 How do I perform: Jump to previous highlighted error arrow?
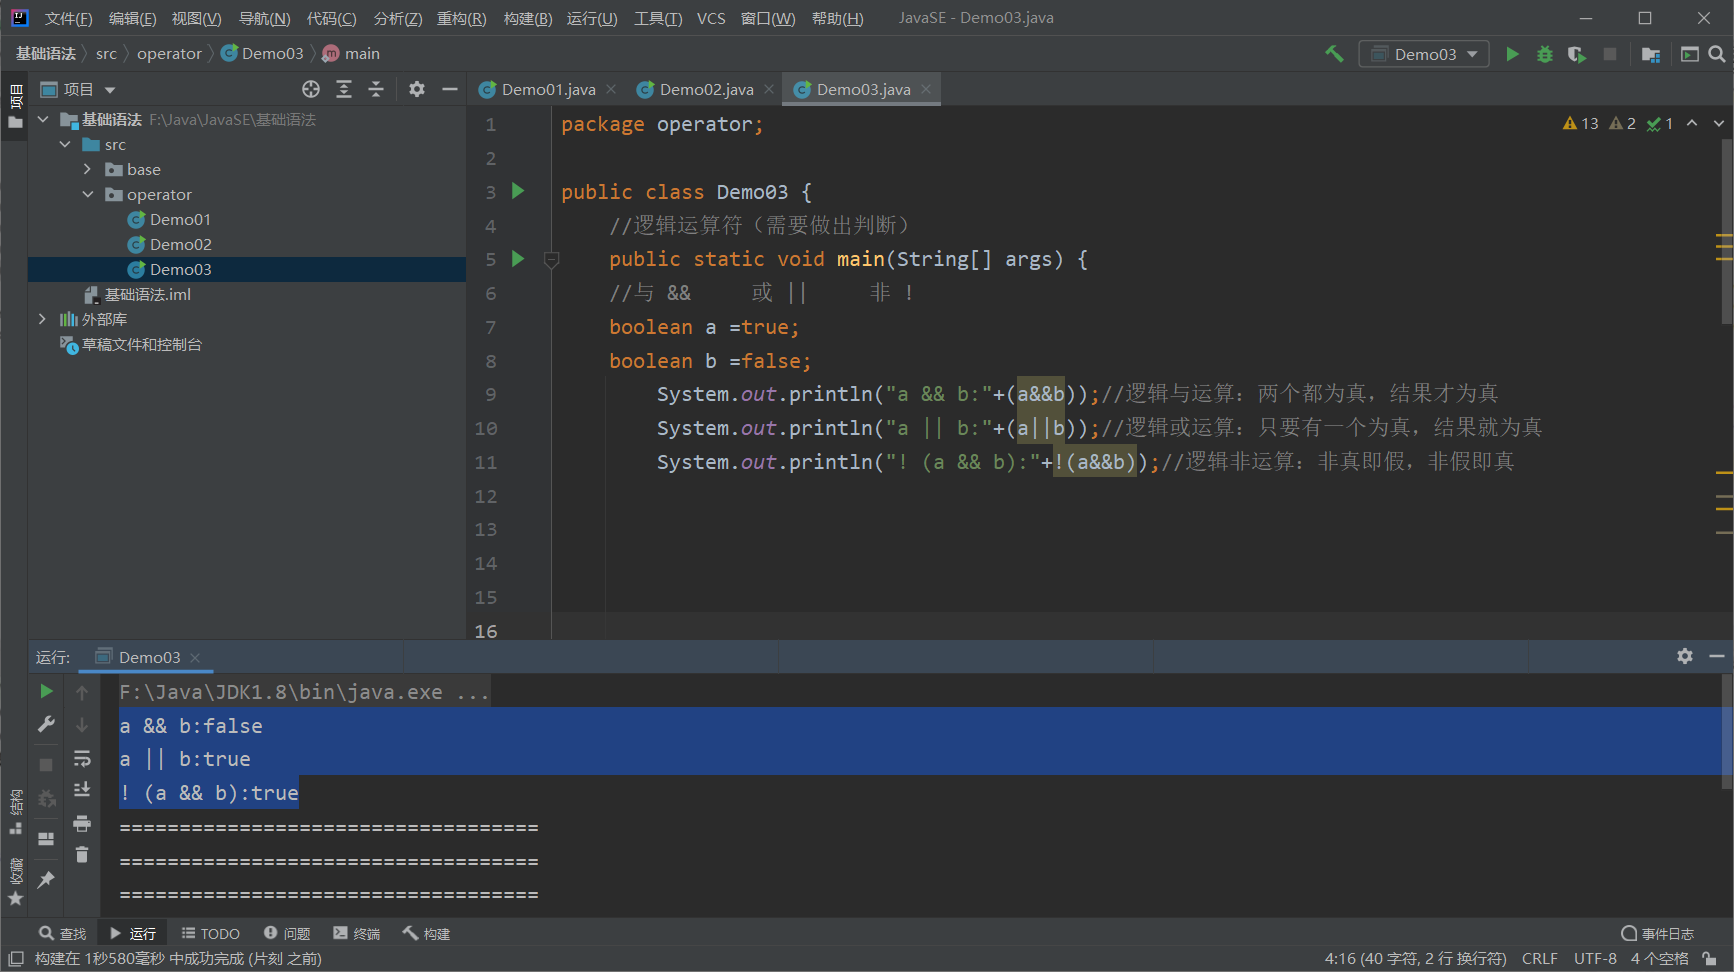1692,123
